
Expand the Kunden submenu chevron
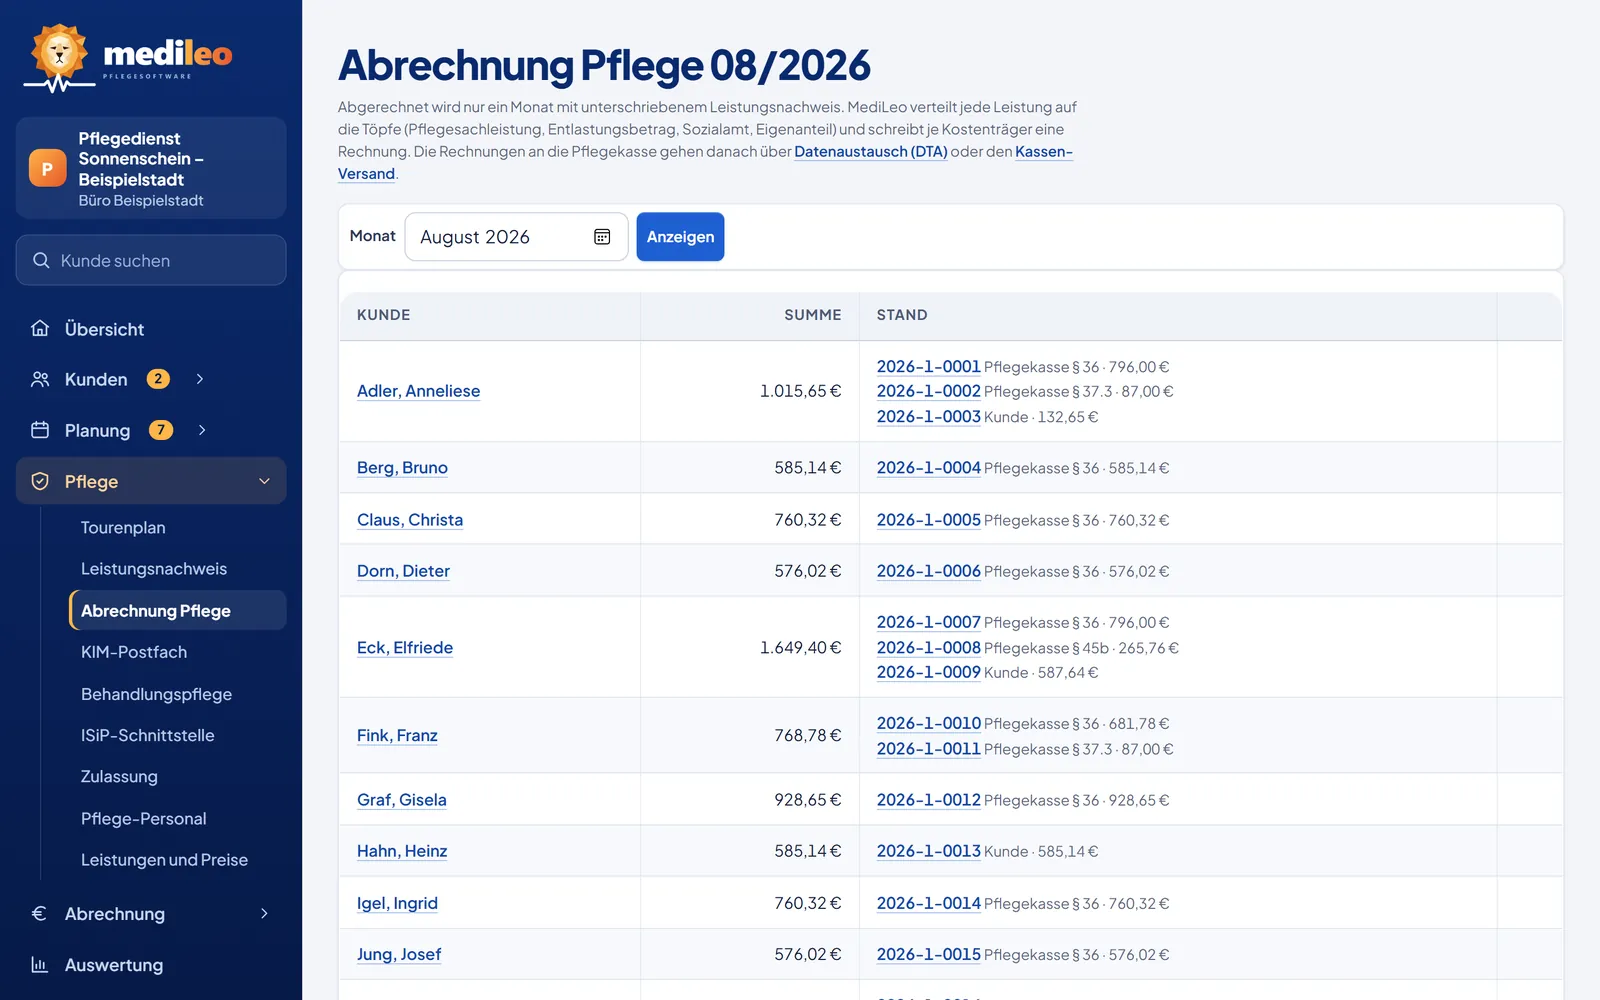pyautogui.click(x=200, y=379)
